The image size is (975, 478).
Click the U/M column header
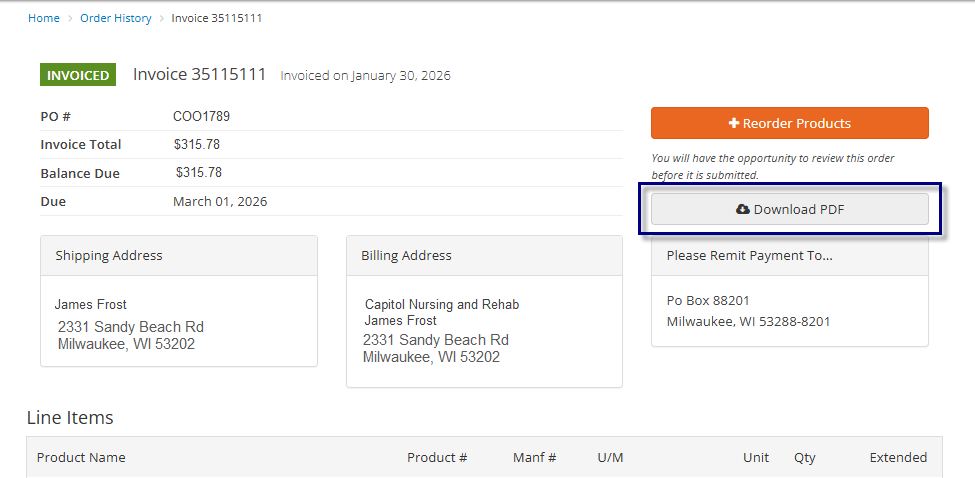tap(610, 457)
